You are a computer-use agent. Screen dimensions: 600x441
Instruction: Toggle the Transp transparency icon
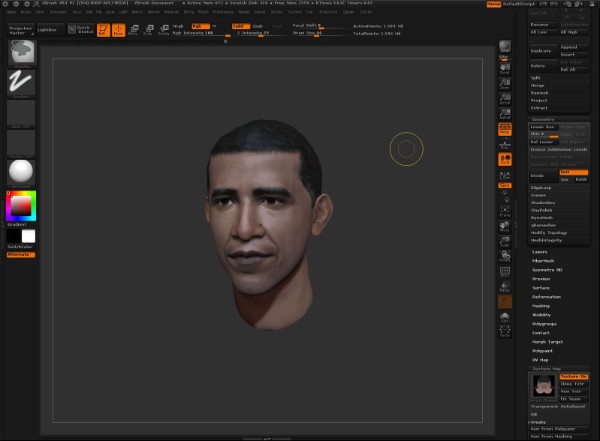point(505,286)
